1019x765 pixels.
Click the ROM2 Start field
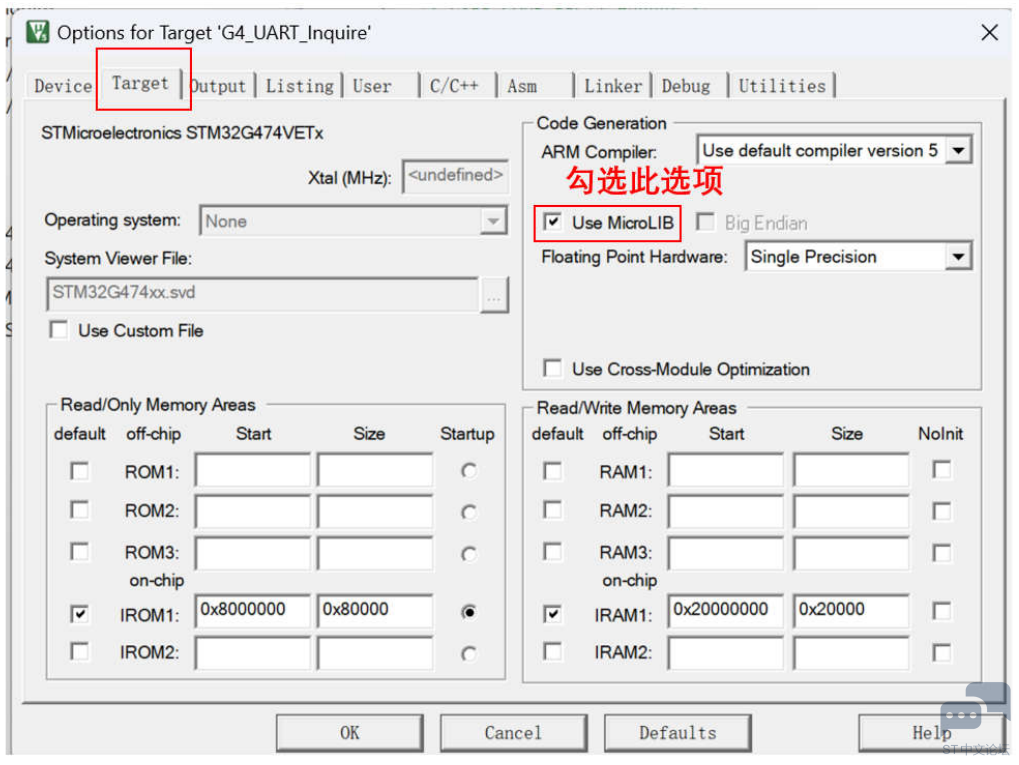point(253,512)
